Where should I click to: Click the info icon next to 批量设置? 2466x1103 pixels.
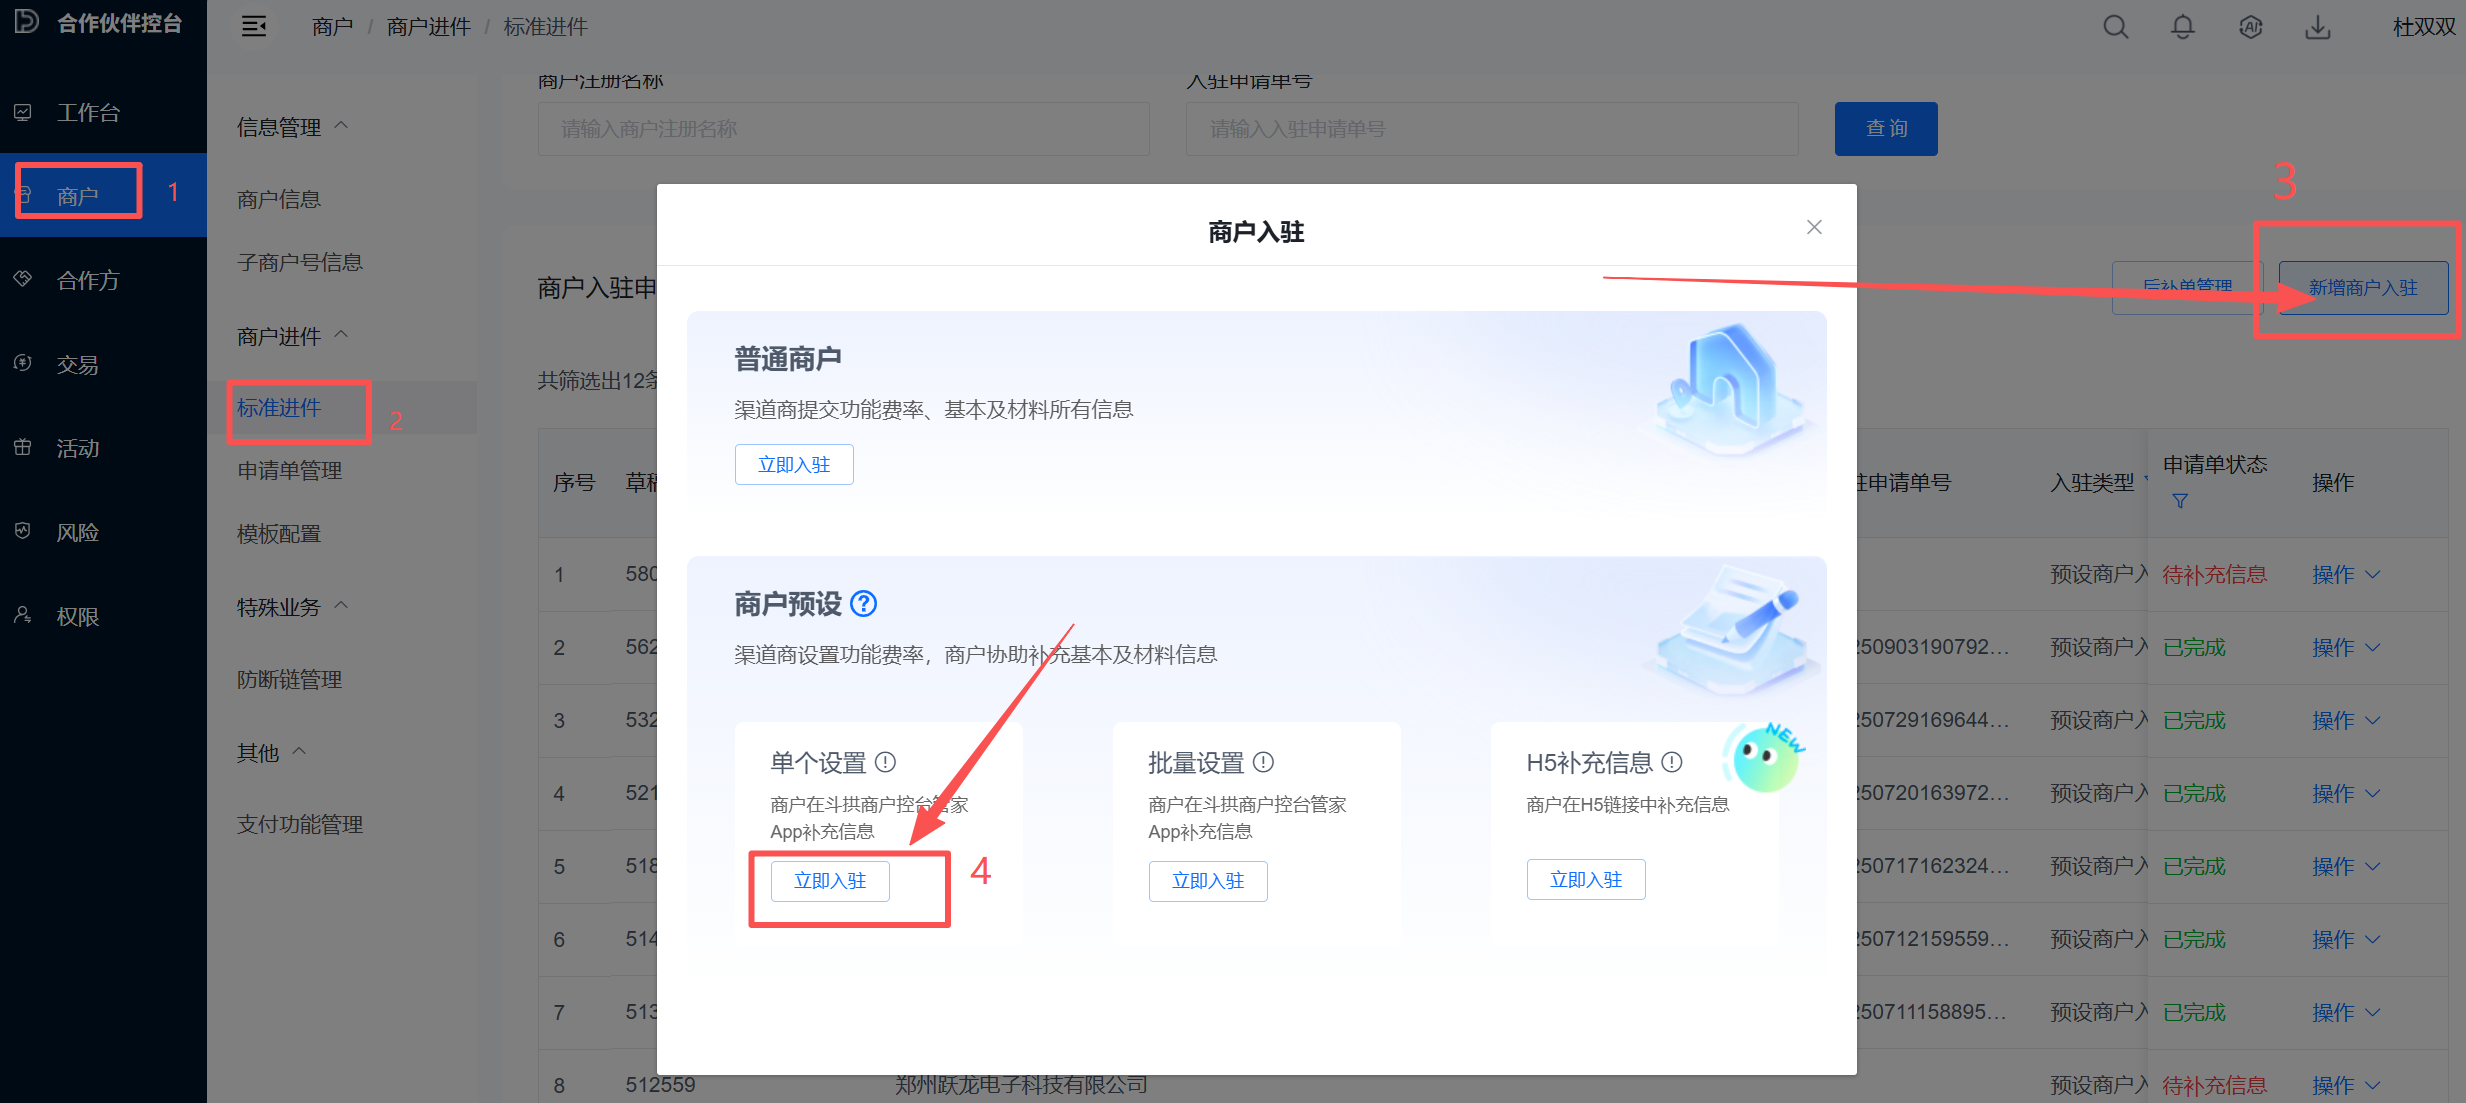[1263, 762]
